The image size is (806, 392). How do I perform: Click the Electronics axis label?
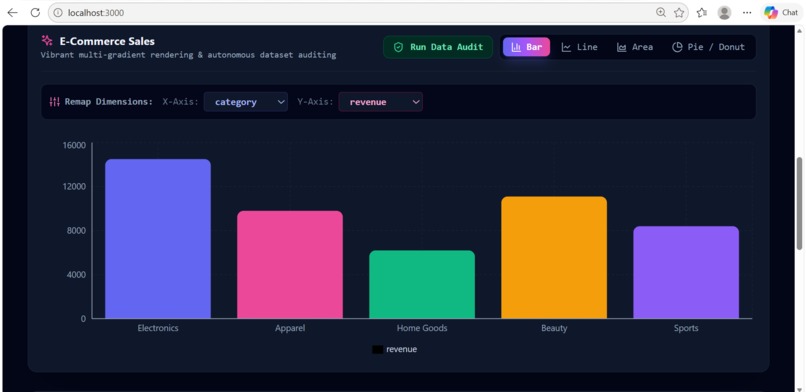tap(158, 328)
